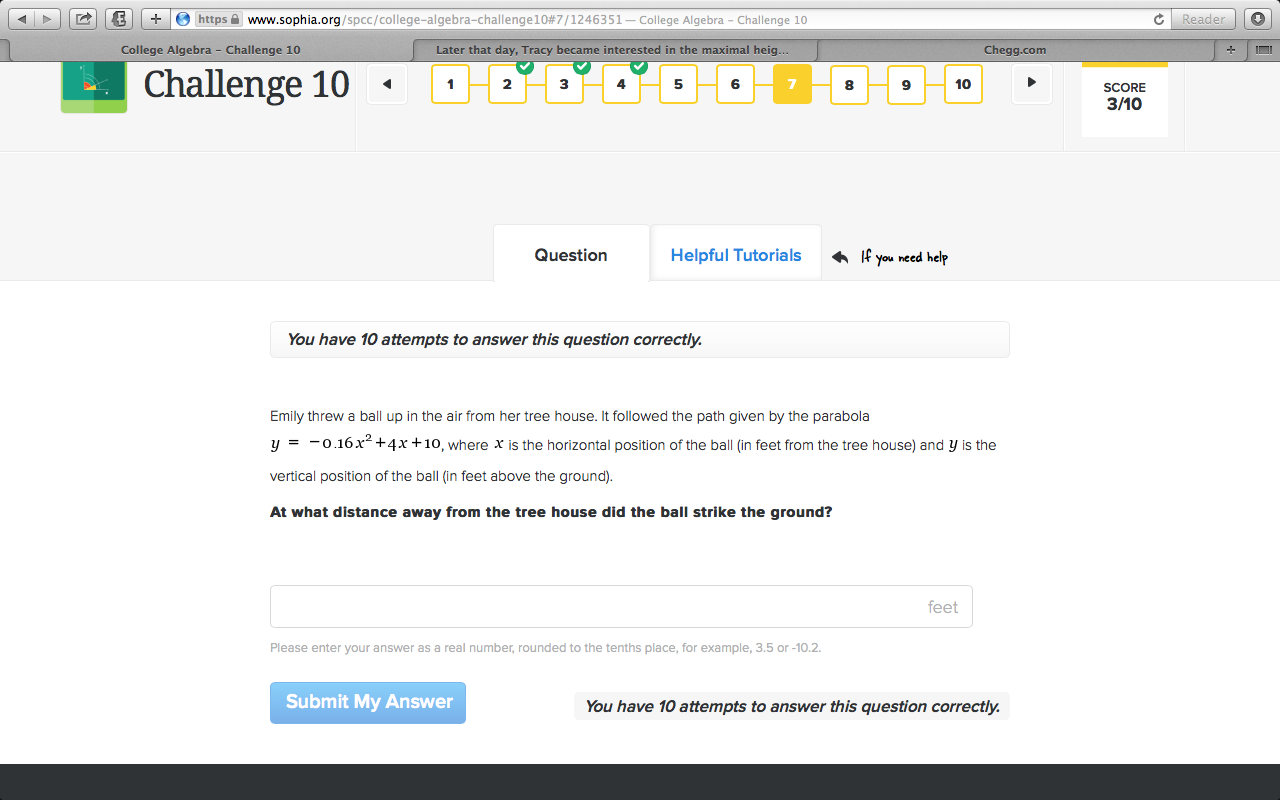Click the answer input field
Screen dimensions: 1280x800
click(620, 606)
